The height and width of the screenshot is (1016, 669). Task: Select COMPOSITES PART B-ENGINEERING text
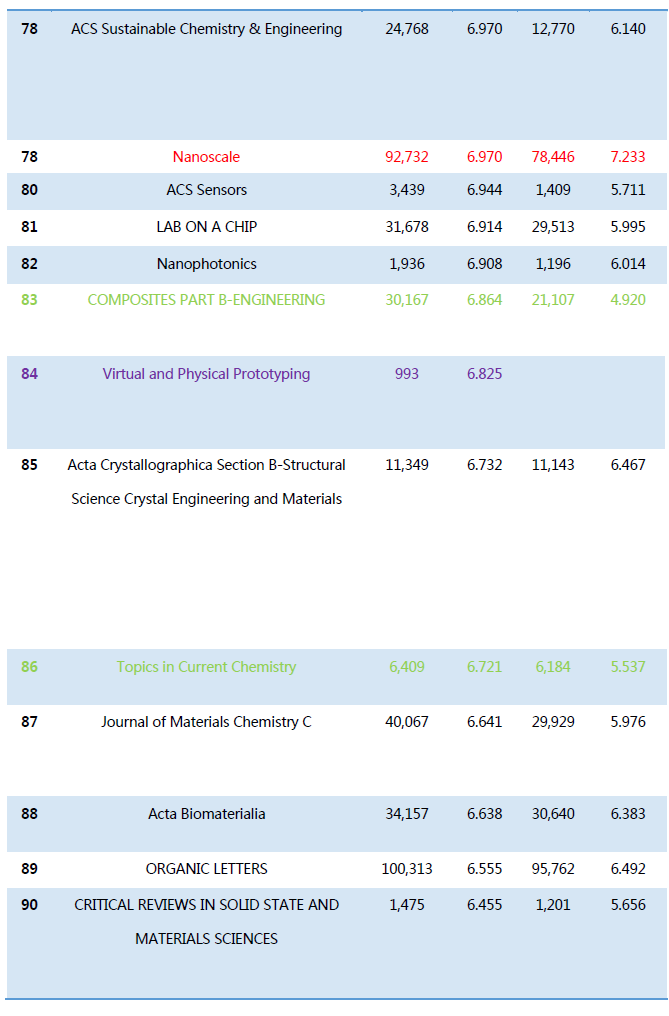click(206, 300)
